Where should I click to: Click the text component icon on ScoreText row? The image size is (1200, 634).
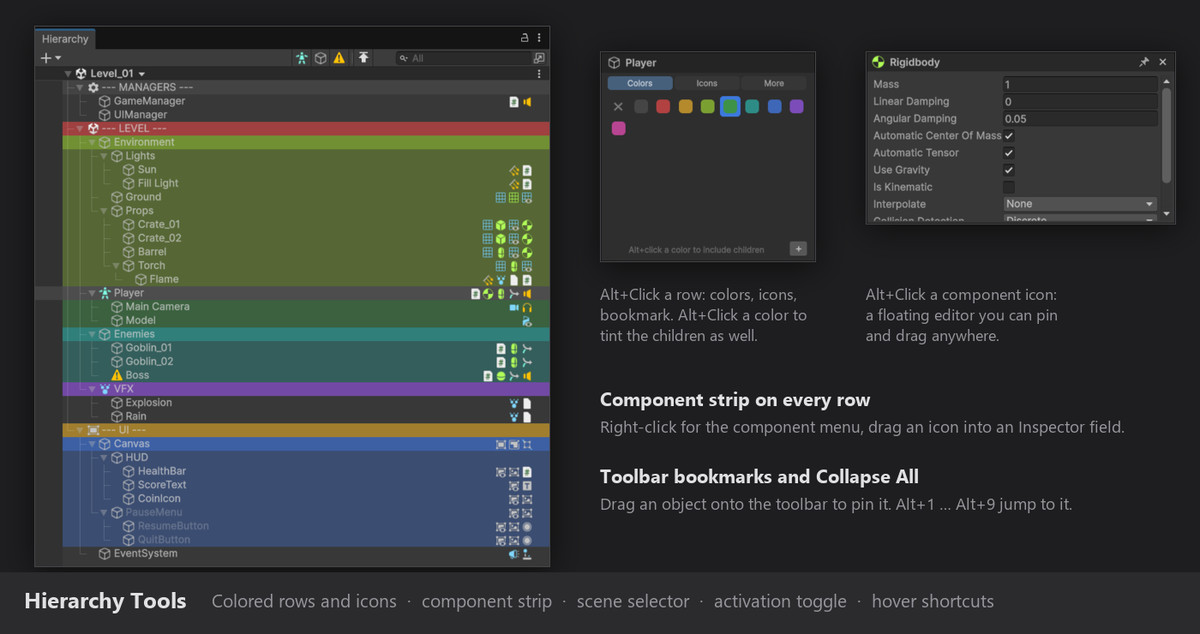click(x=527, y=485)
